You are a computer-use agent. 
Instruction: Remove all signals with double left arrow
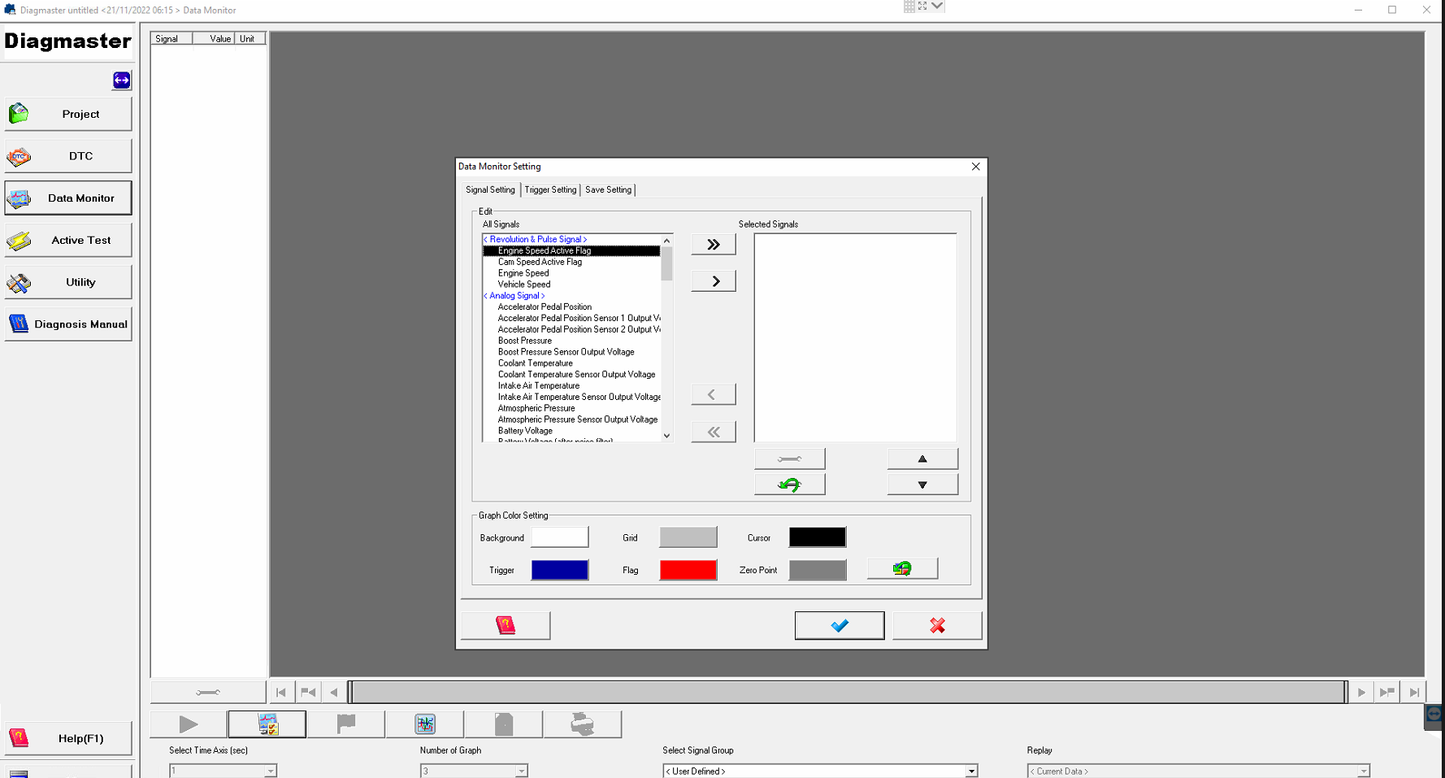coord(714,432)
